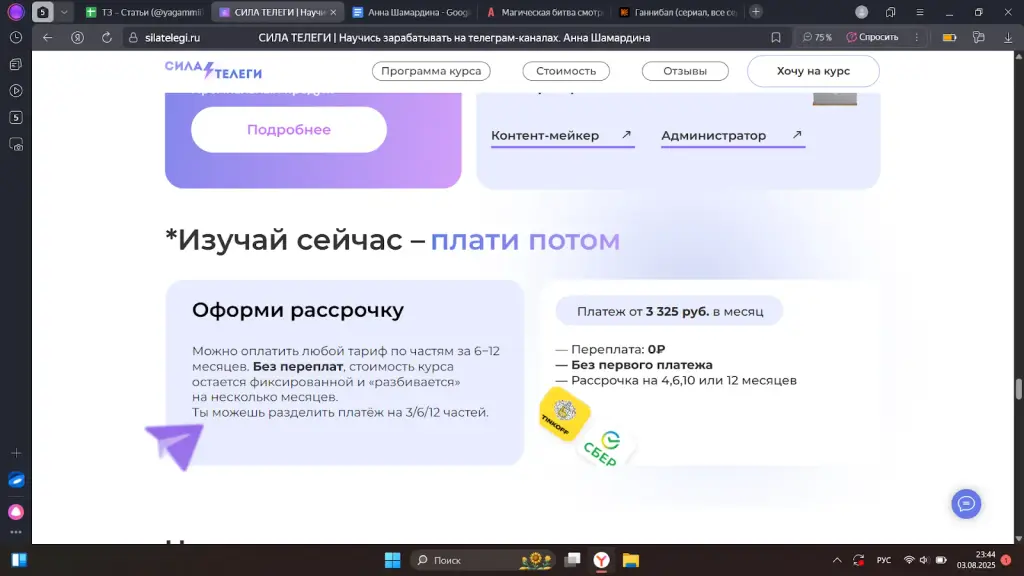The image size is (1024, 576).
Task: Open the clock showing 23:44
Action: pyautogui.click(x=976, y=560)
